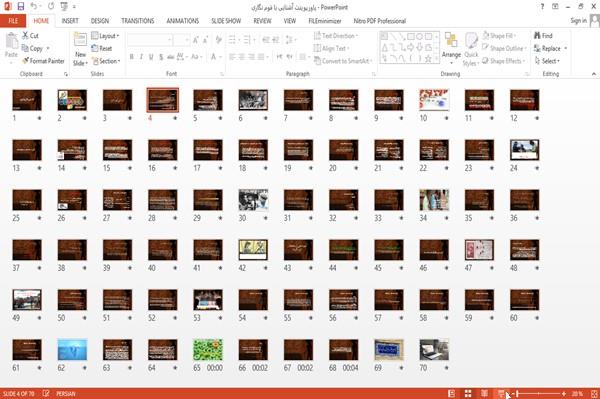Viewport: 600px width, 399px height.
Task: Click the Copy command icon
Action: 25,48
